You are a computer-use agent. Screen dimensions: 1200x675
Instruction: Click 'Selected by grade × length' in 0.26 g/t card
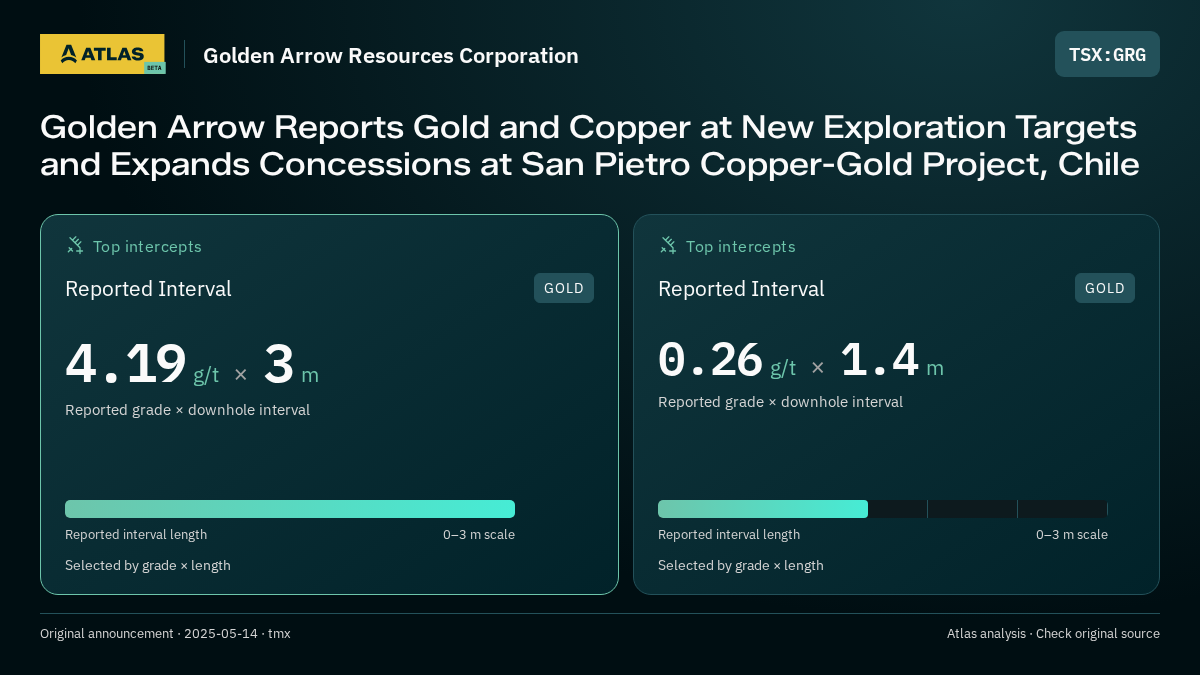point(741,565)
